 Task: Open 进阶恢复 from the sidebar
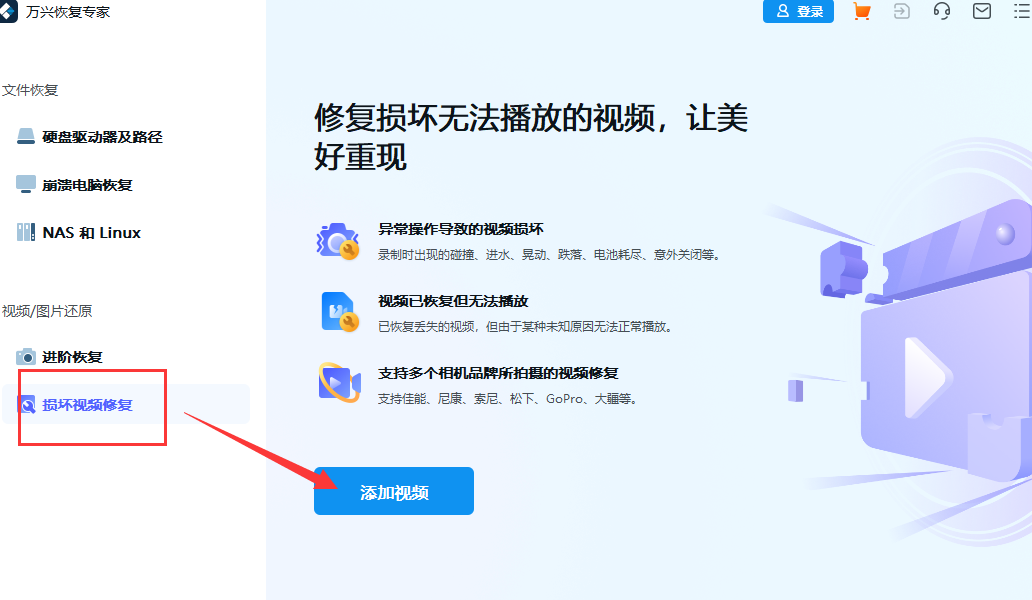pyautogui.click(x=78, y=355)
